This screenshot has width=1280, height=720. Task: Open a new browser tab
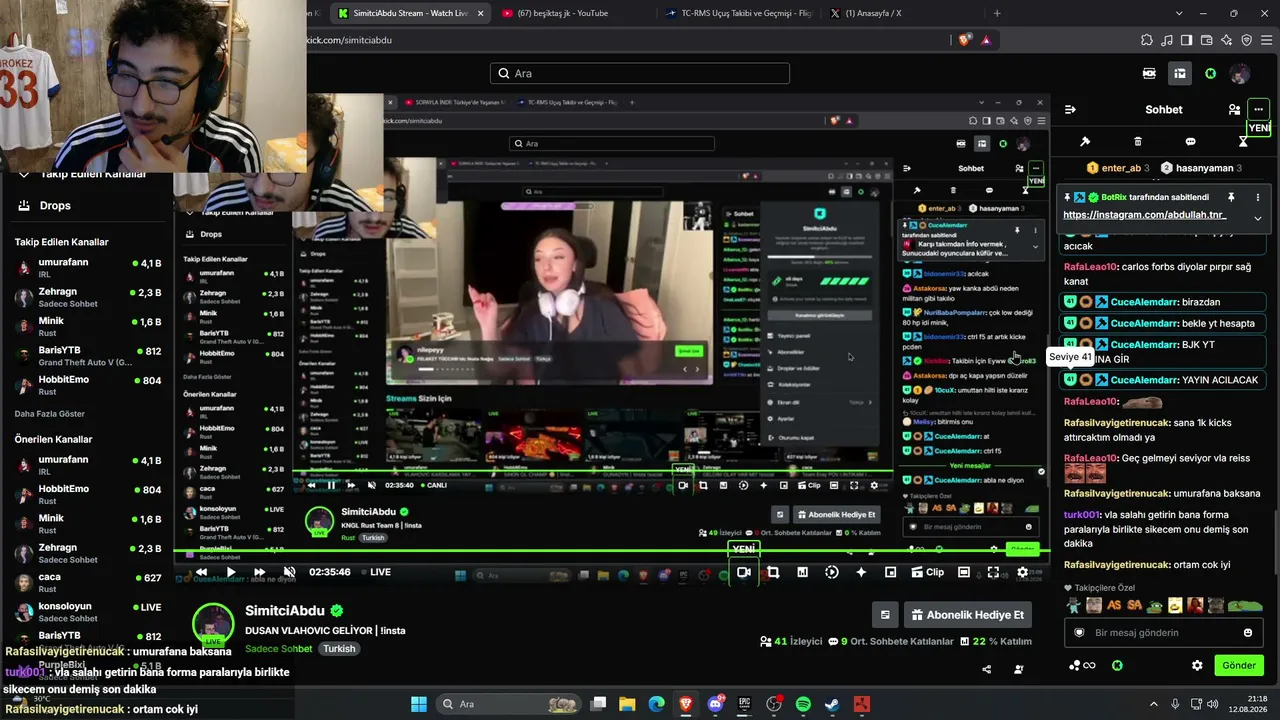(997, 13)
